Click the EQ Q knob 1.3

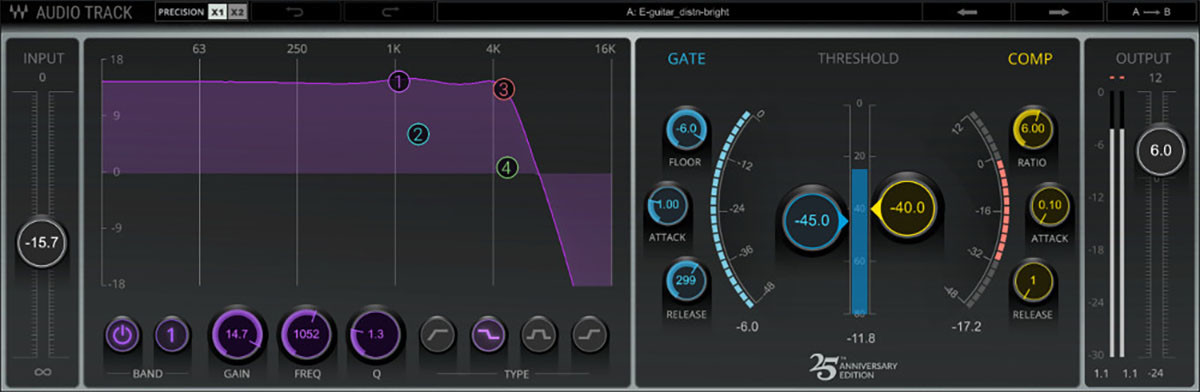(375, 335)
